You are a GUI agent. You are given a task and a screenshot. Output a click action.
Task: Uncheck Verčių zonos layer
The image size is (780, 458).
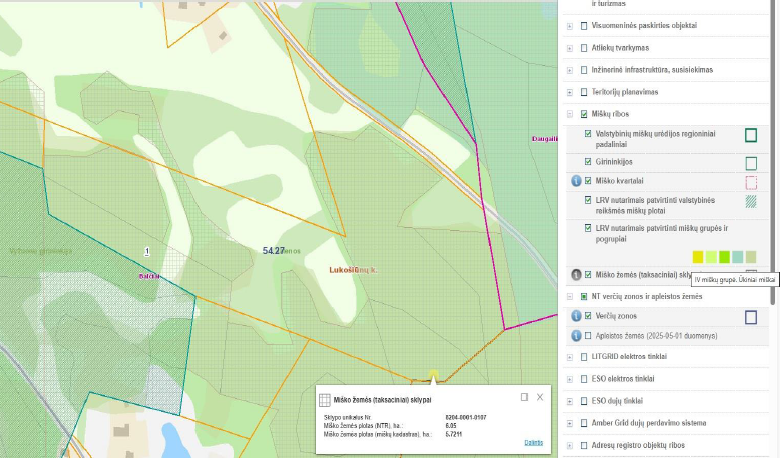coord(588,316)
